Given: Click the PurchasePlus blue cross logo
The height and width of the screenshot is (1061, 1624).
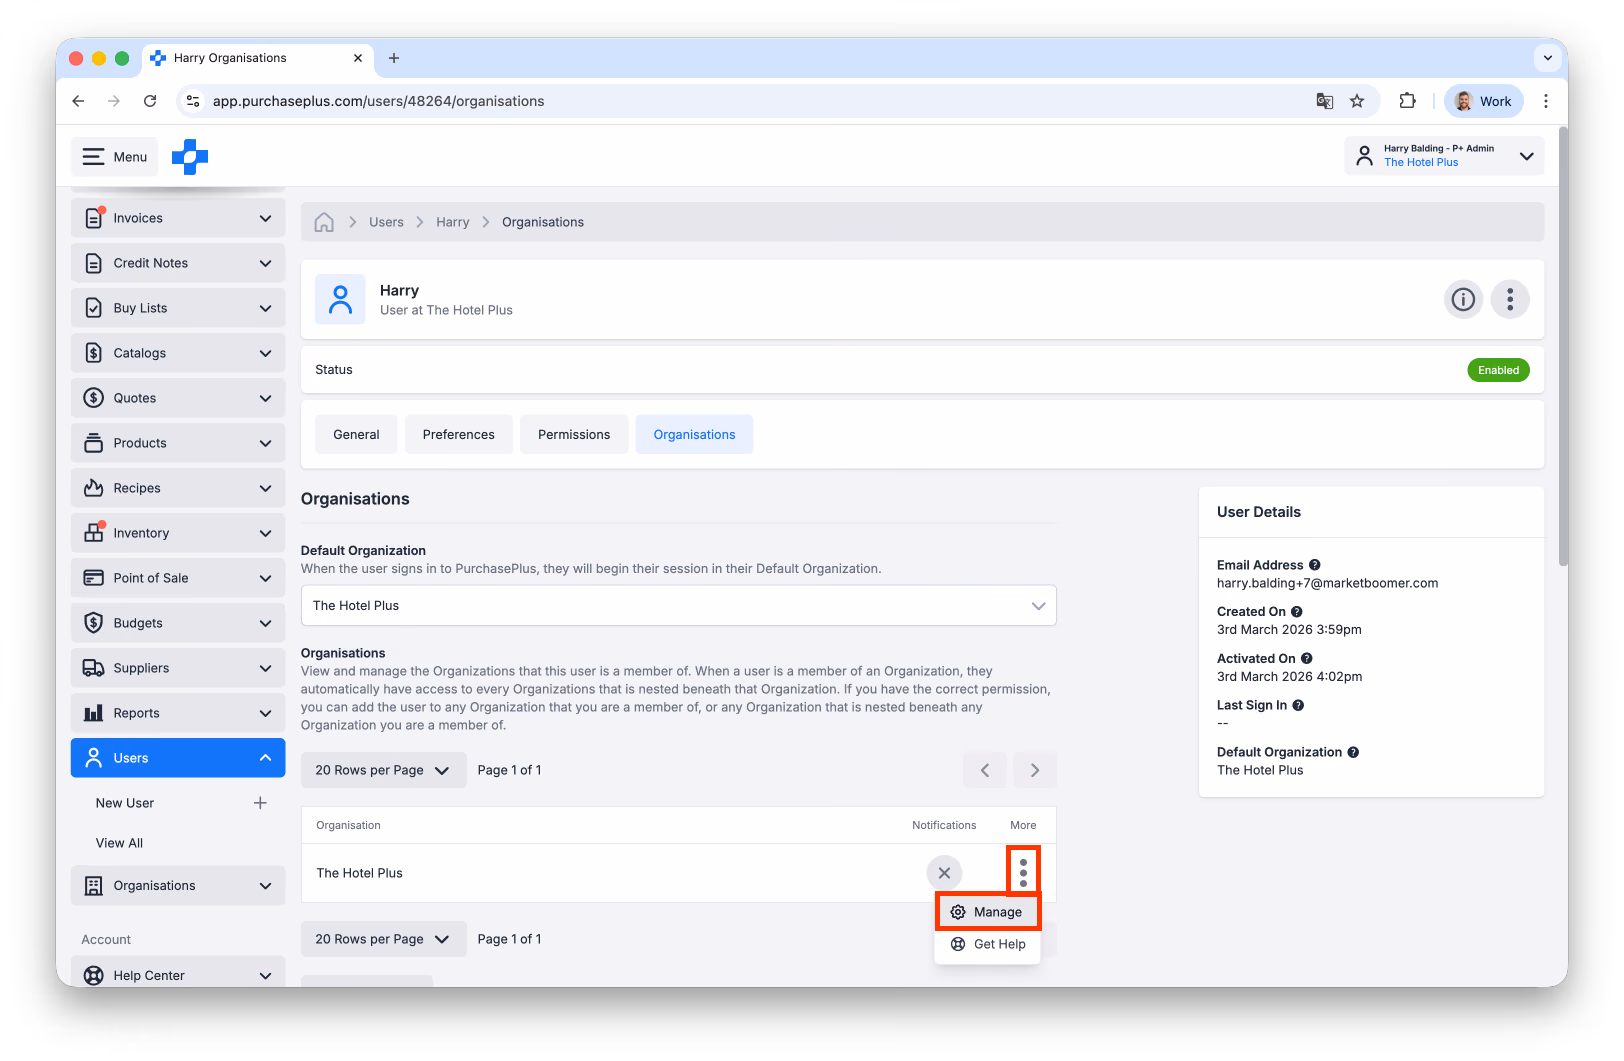Looking at the screenshot, I should click(190, 157).
